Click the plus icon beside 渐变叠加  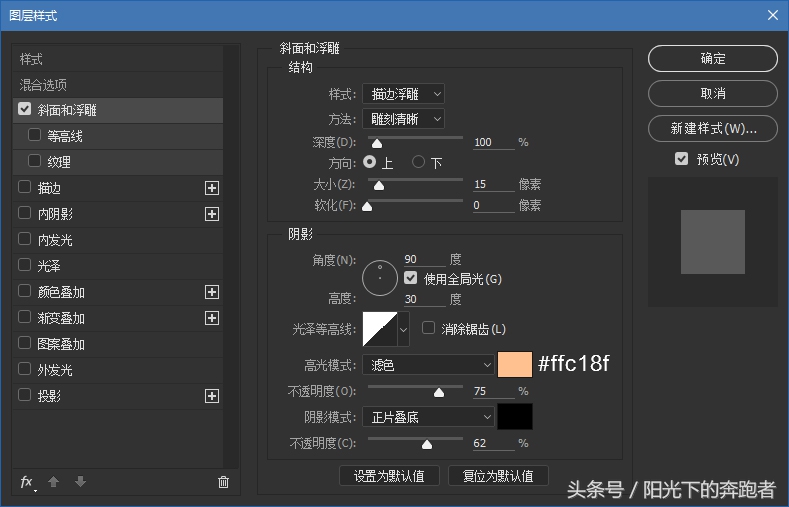click(x=212, y=318)
